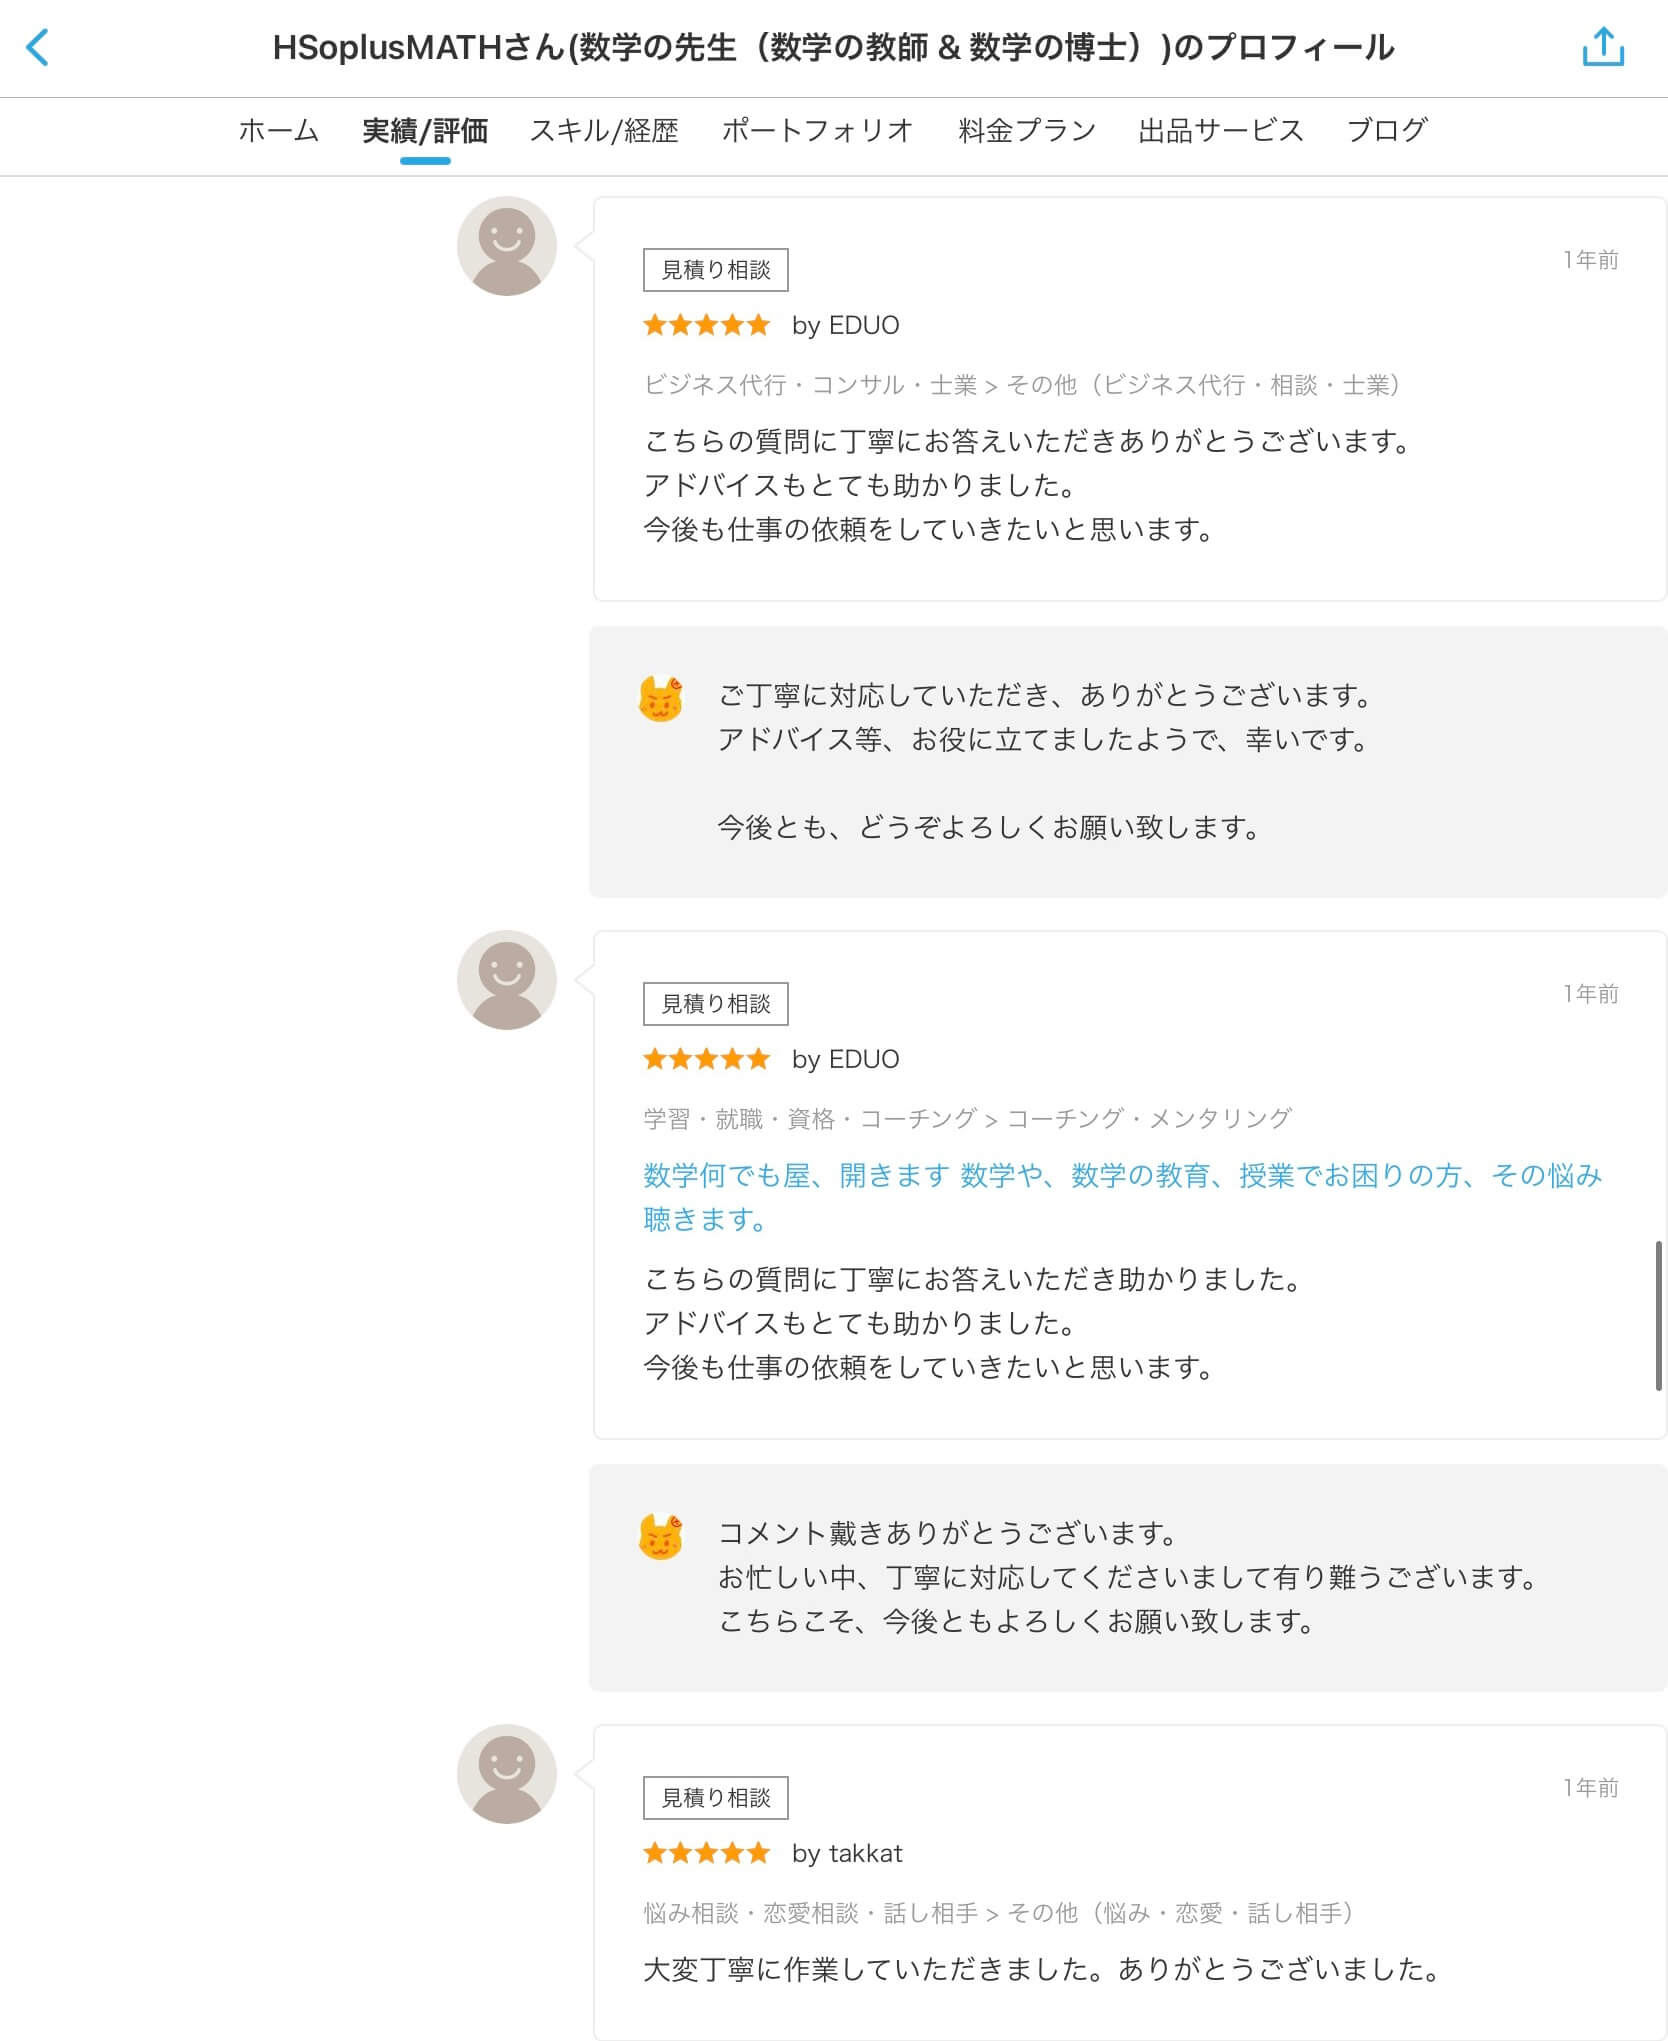The image size is (1668, 2041).
Task: Select the 実績/評価 tab
Action: pyautogui.click(x=425, y=130)
